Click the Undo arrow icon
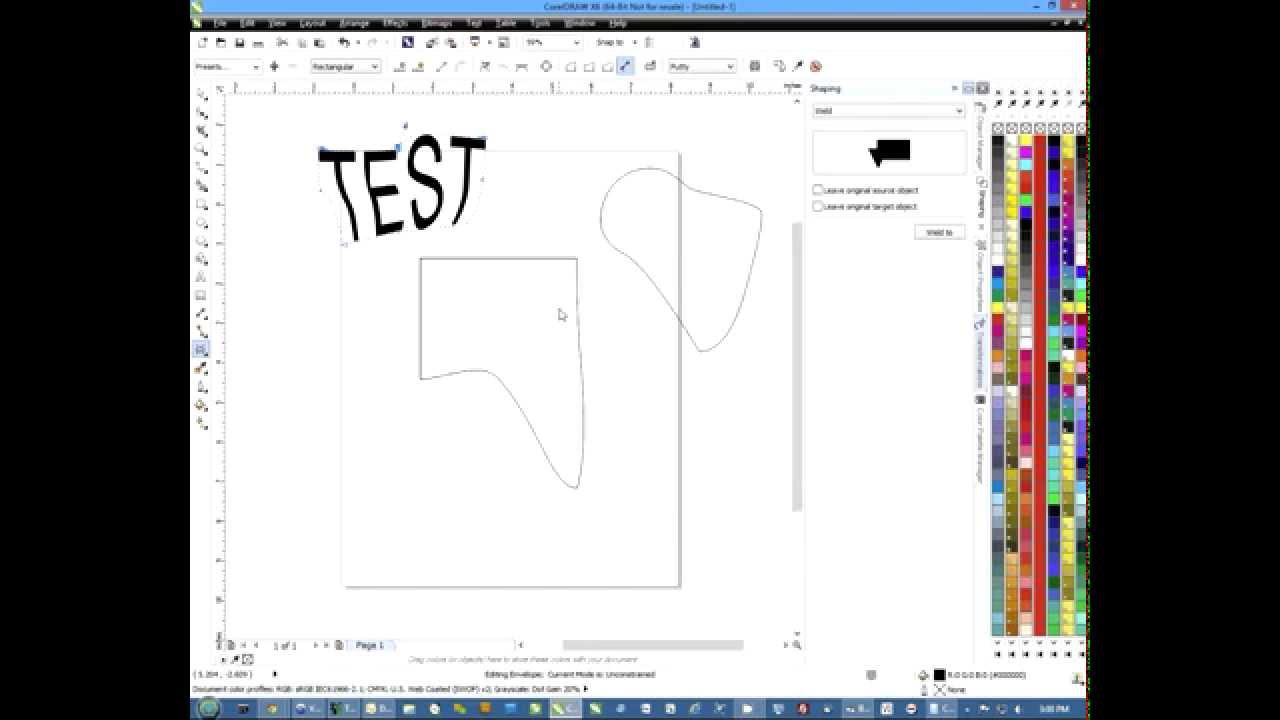The image size is (1280, 720). (344, 43)
